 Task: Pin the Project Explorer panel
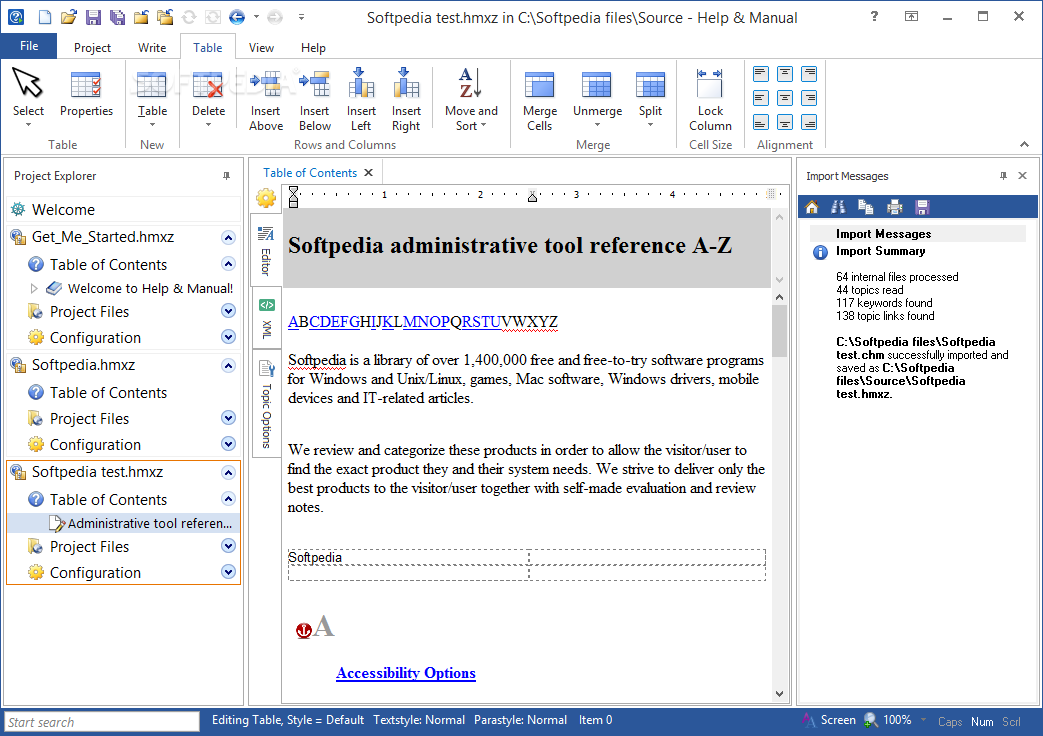tap(226, 176)
